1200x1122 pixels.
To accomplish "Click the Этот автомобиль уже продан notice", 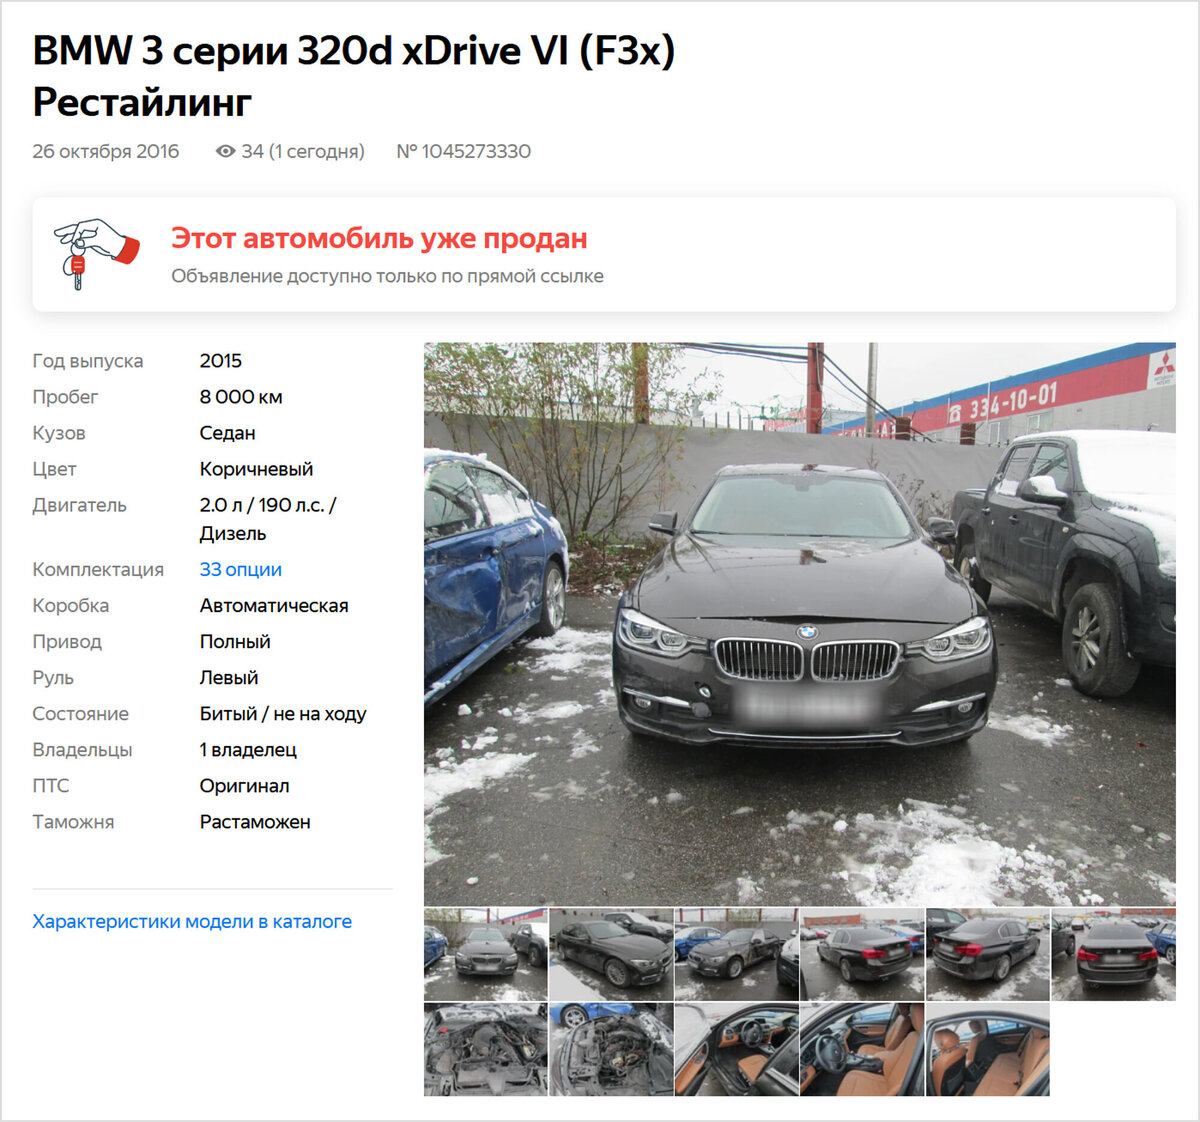I will tap(379, 239).
